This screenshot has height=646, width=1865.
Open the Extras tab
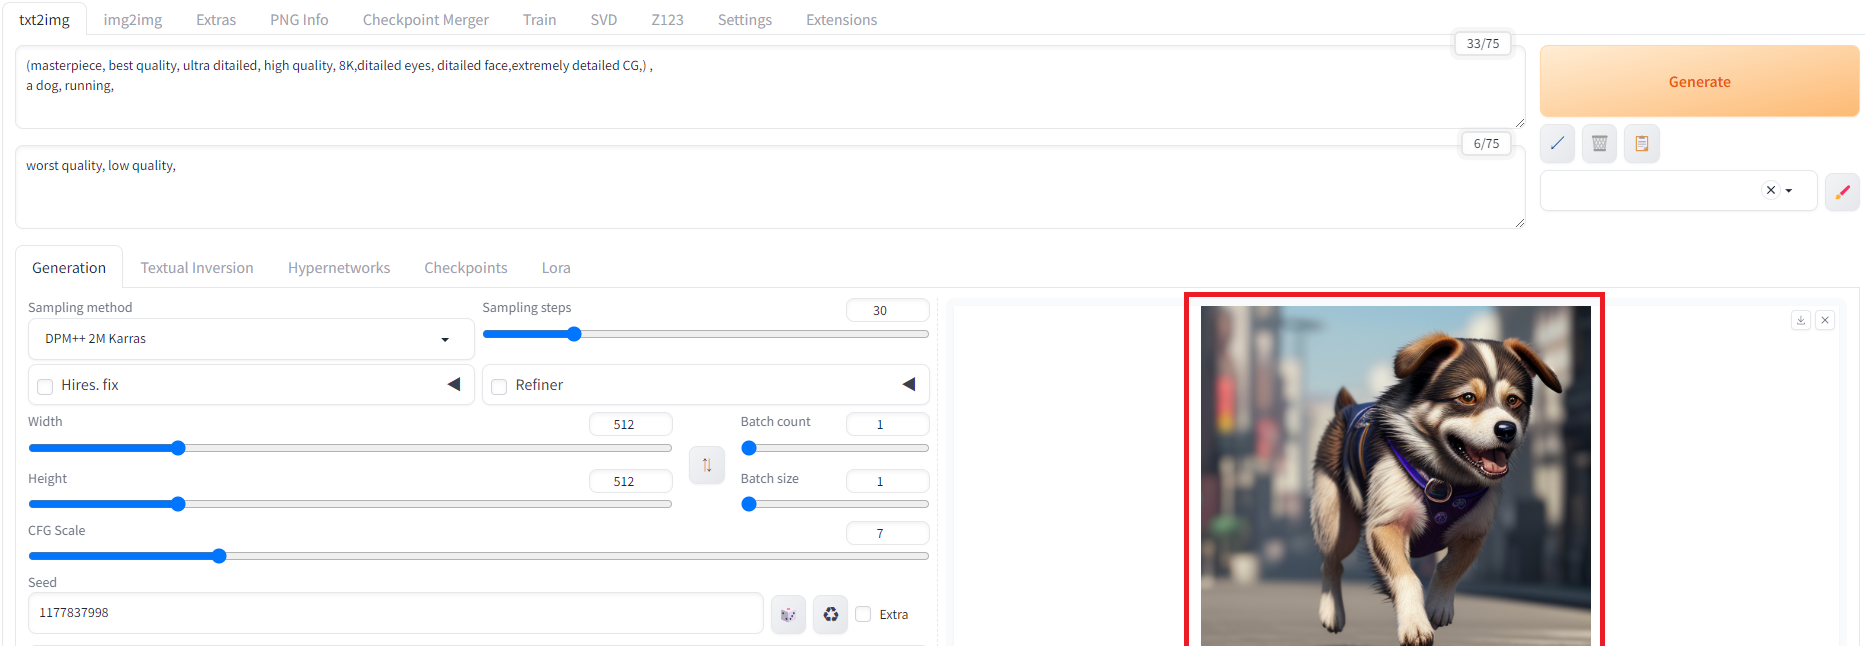[216, 20]
